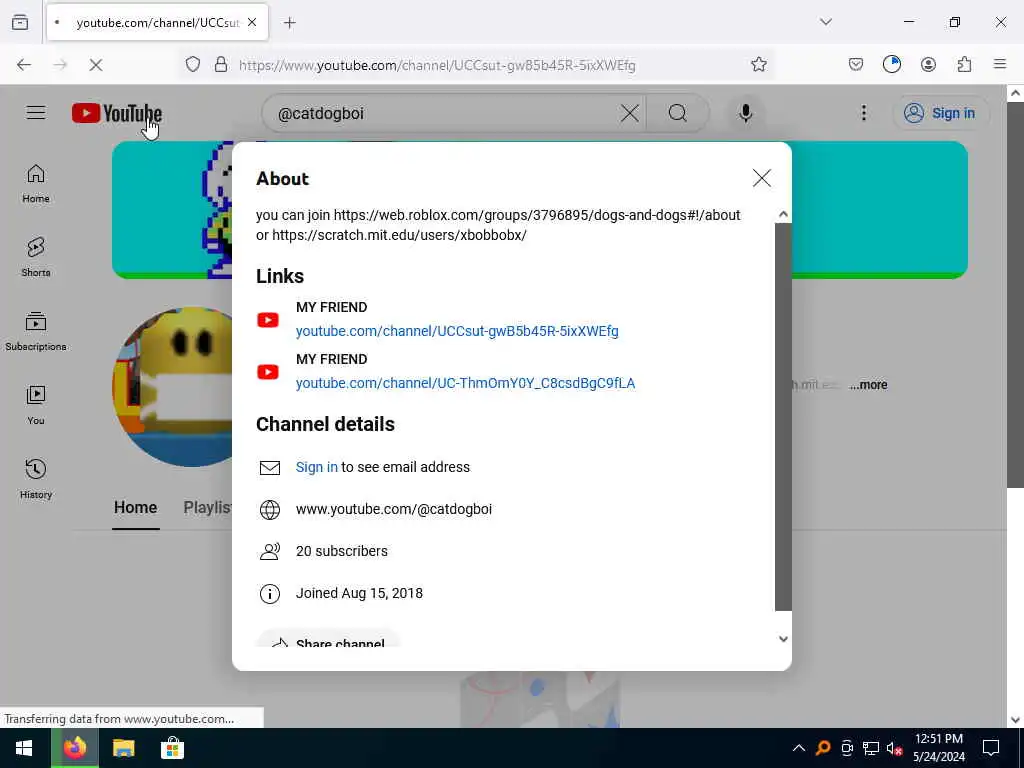Click the site padlock icon
This screenshot has width=1024, height=768.
221,64
